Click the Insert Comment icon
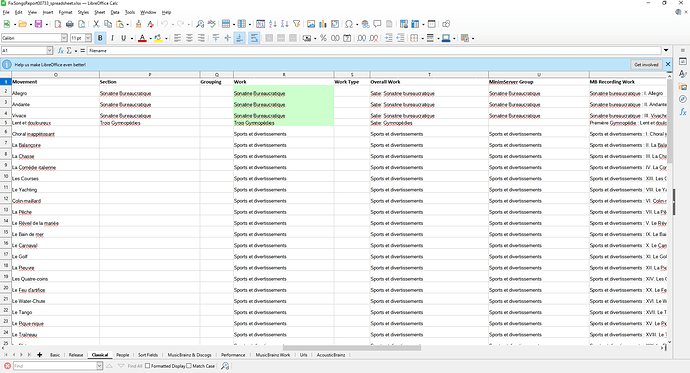 (x=377, y=24)
